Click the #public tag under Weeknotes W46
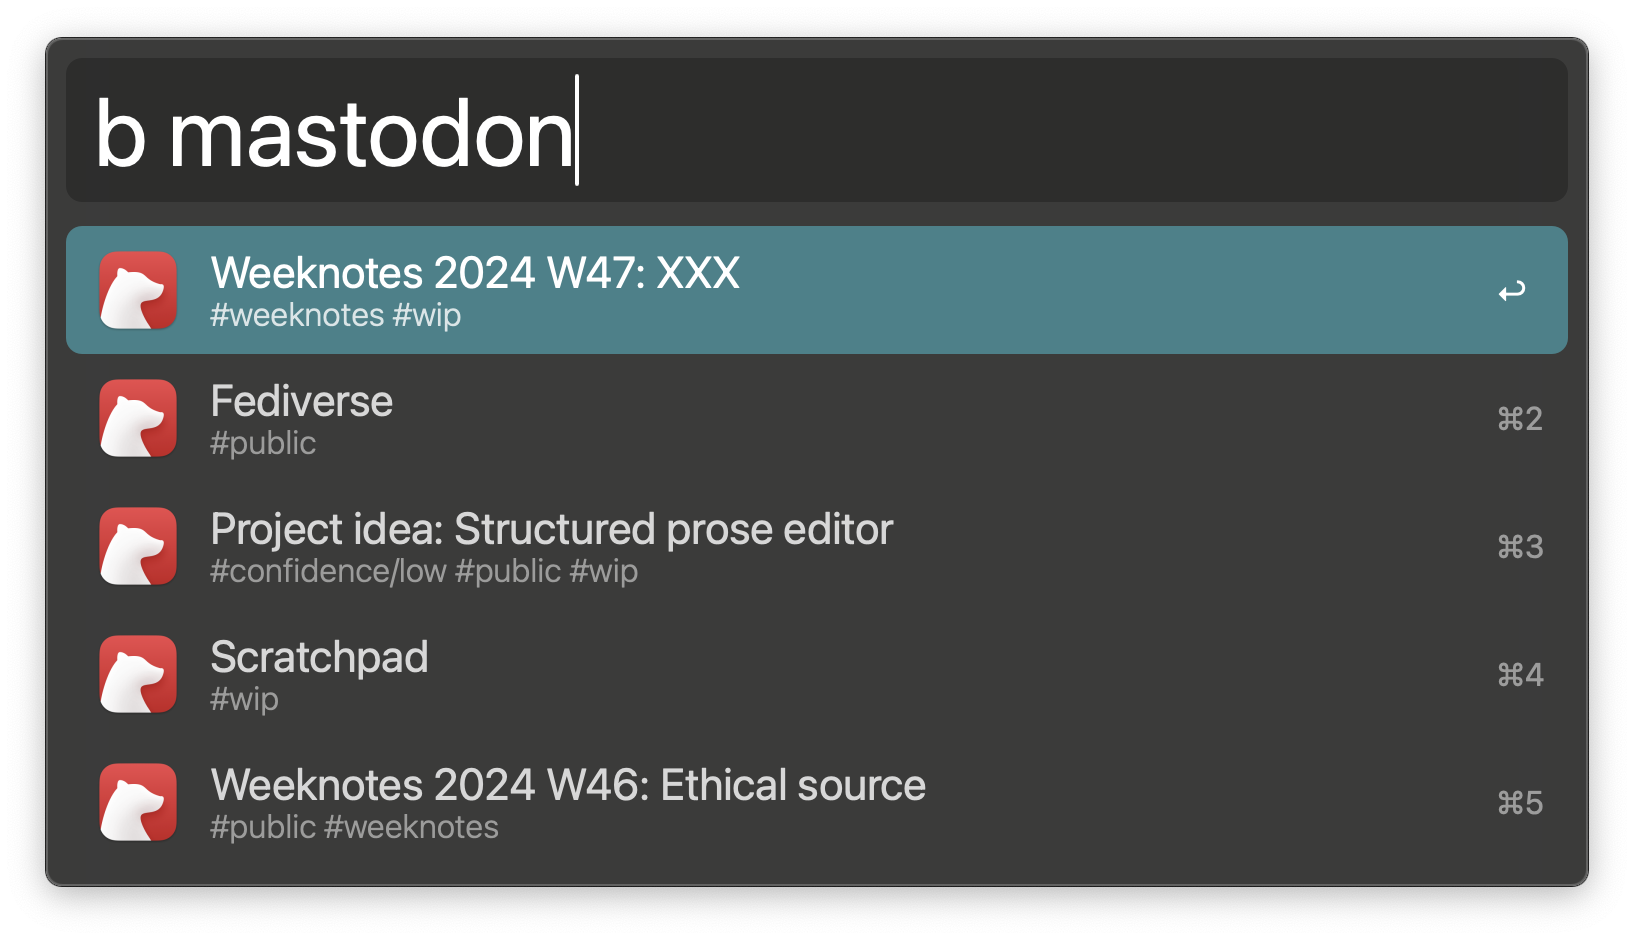 click(x=263, y=827)
